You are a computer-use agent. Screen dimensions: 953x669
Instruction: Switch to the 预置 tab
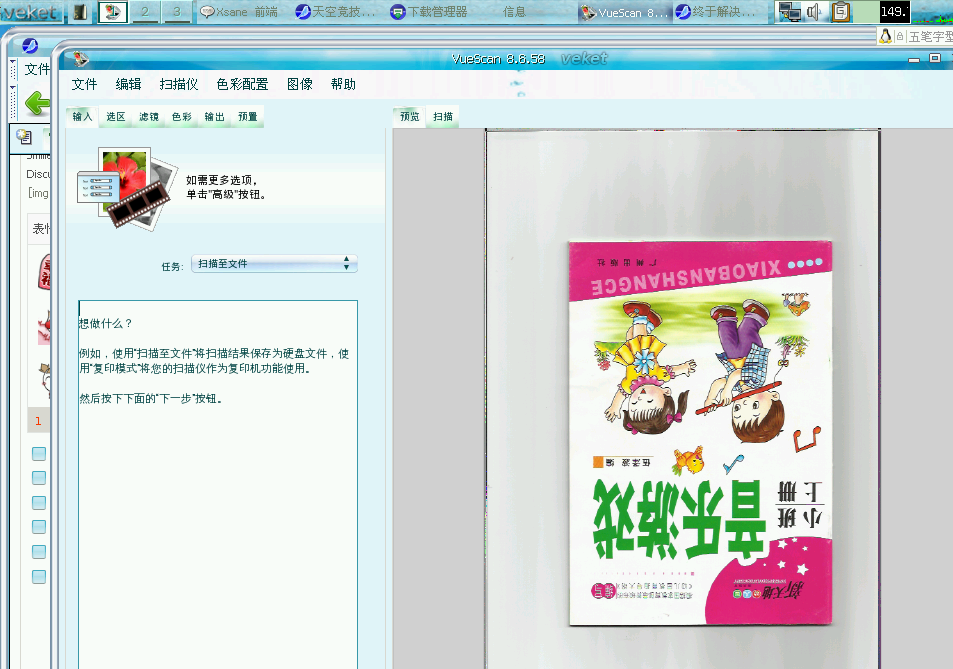pyautogui.click(x=247, y=117)
